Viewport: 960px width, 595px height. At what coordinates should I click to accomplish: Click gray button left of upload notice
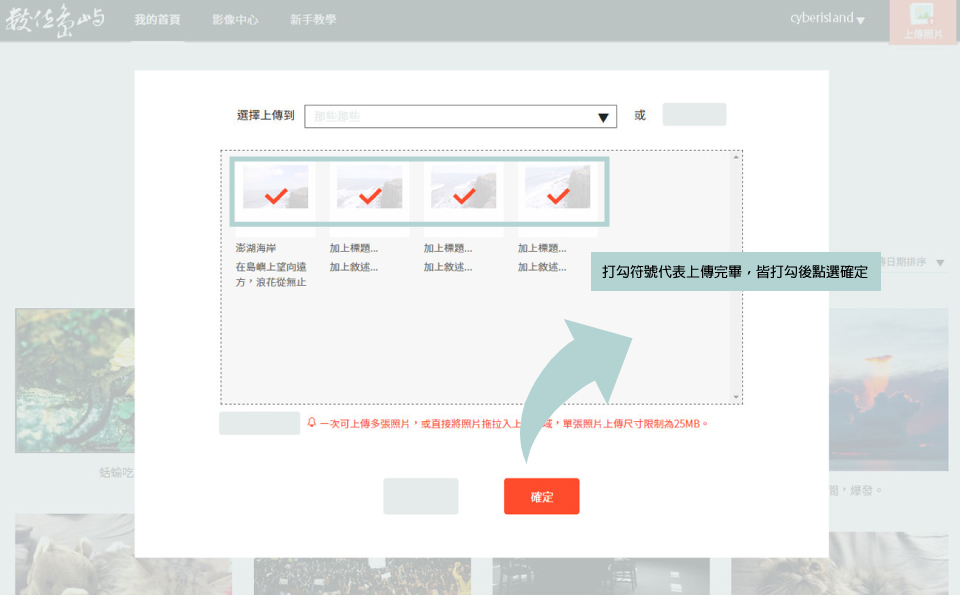(x=259, y=423)
